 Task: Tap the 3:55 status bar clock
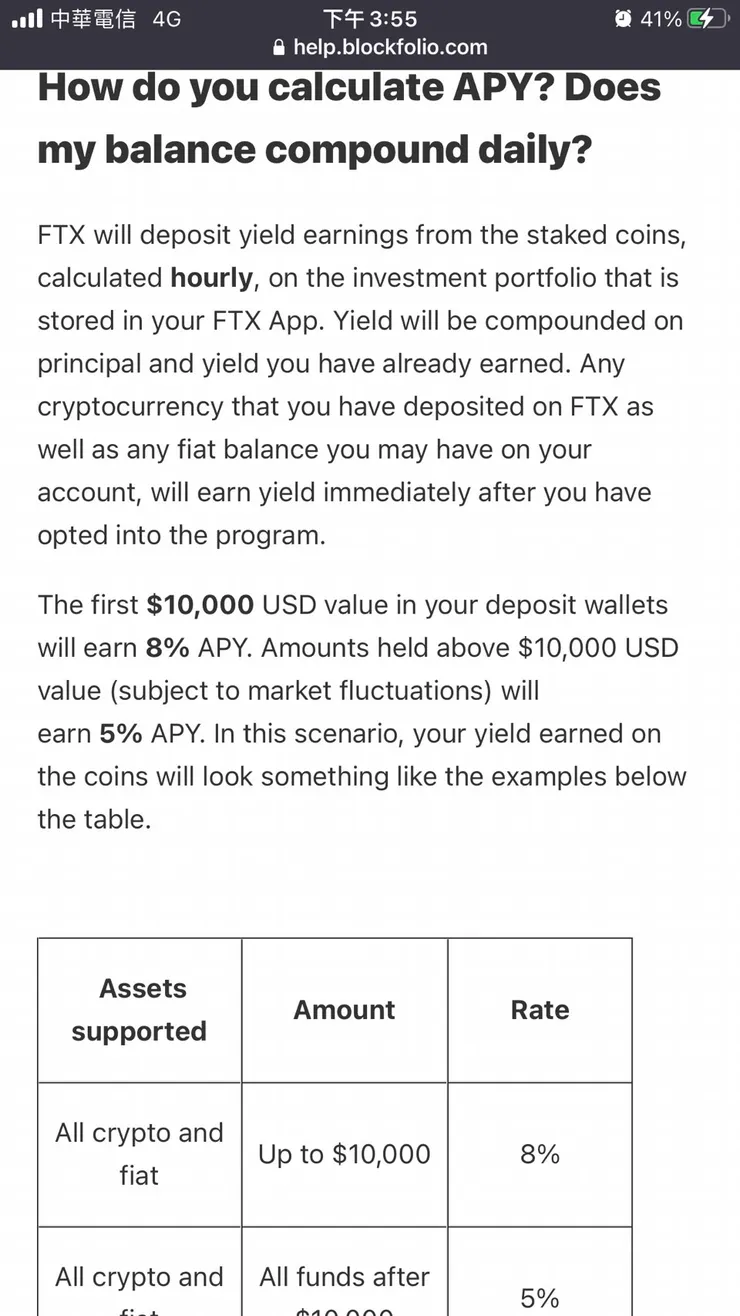[x=370, y=19]
